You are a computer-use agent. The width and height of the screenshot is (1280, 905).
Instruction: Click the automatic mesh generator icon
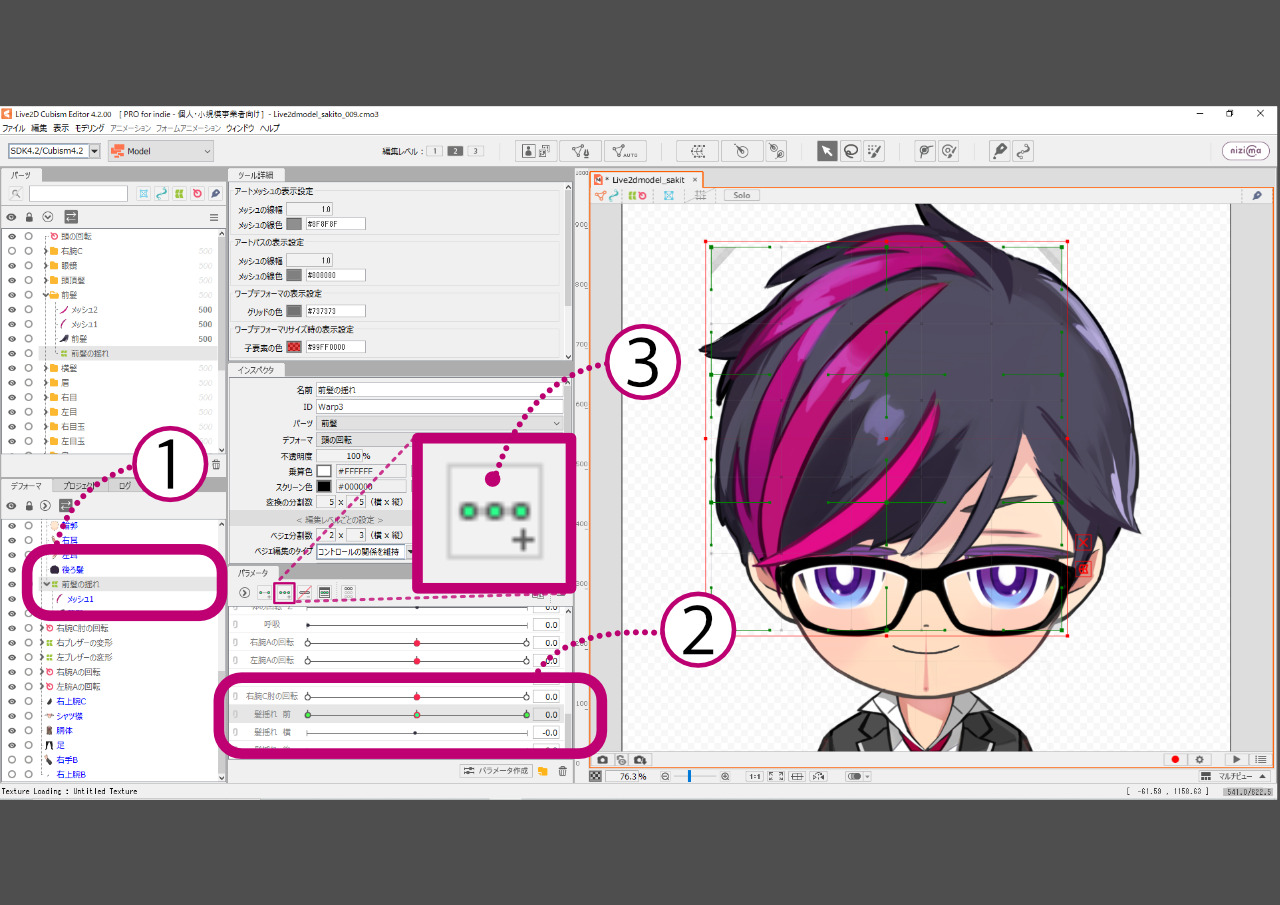tap(628, 151)
